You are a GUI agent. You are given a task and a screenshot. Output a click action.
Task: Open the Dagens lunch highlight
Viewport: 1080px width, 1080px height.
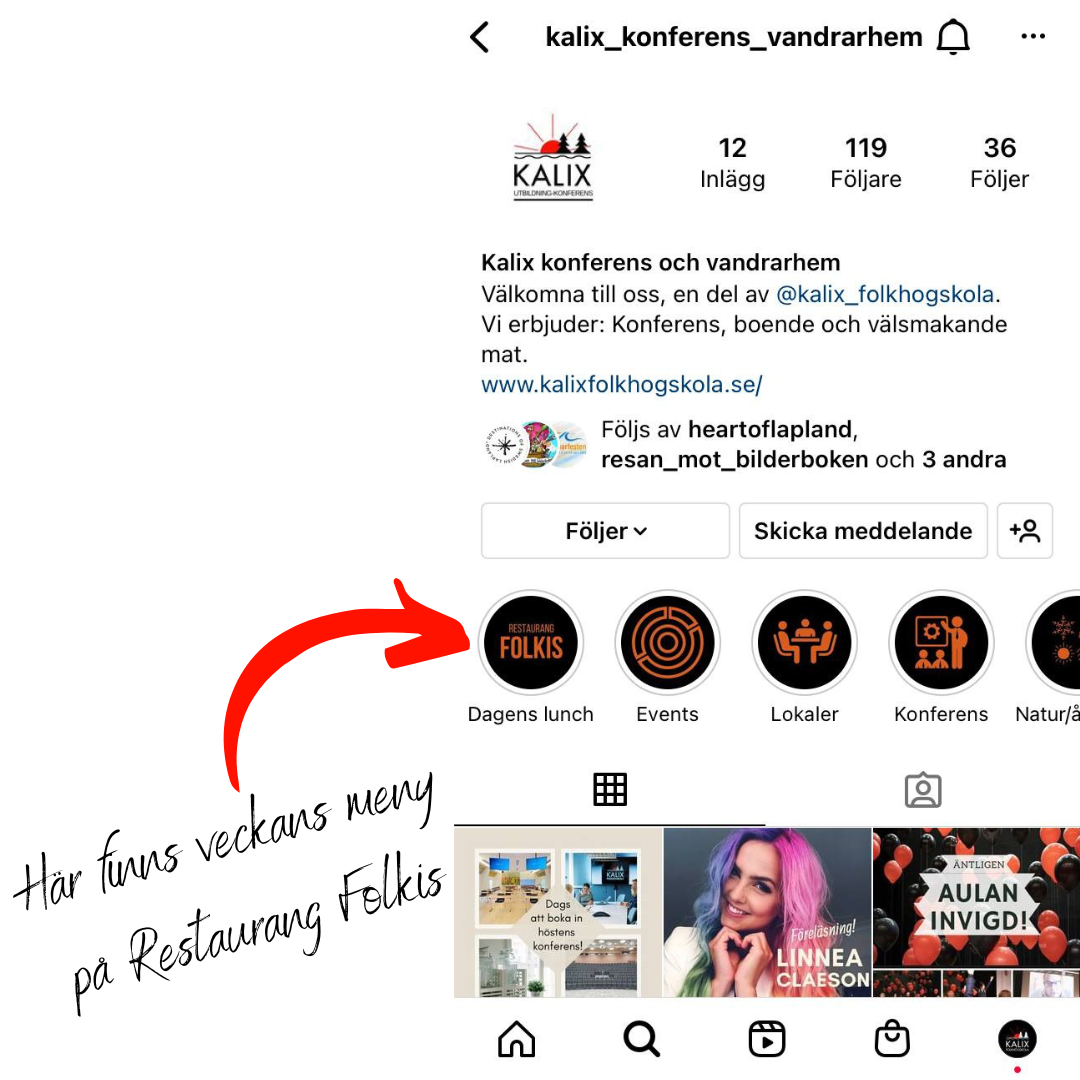click(x=530, y=643)
